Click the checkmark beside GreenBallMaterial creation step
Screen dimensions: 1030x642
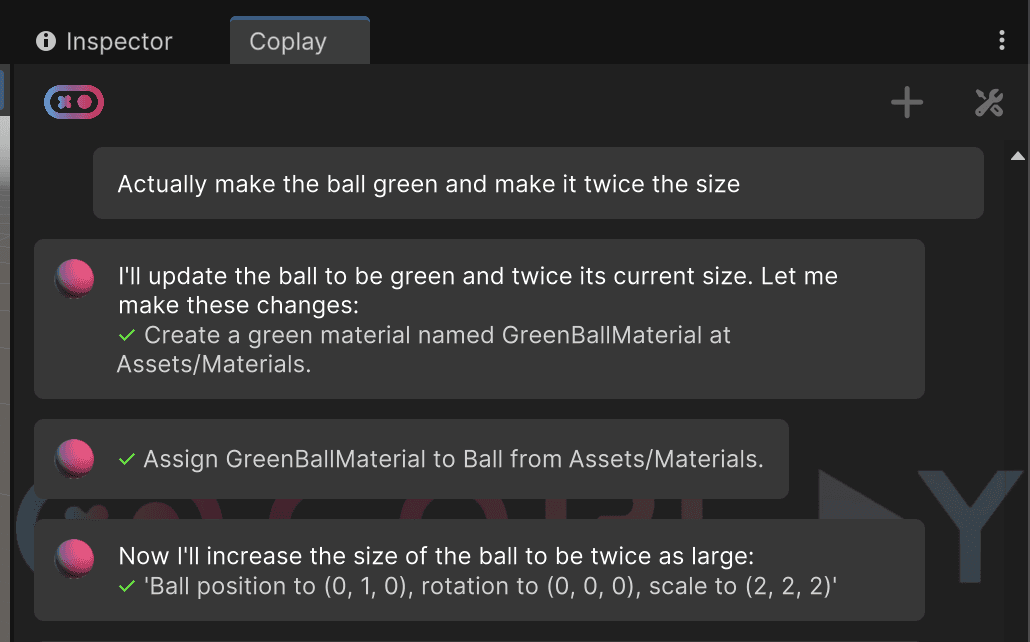[x=126, y=336]
